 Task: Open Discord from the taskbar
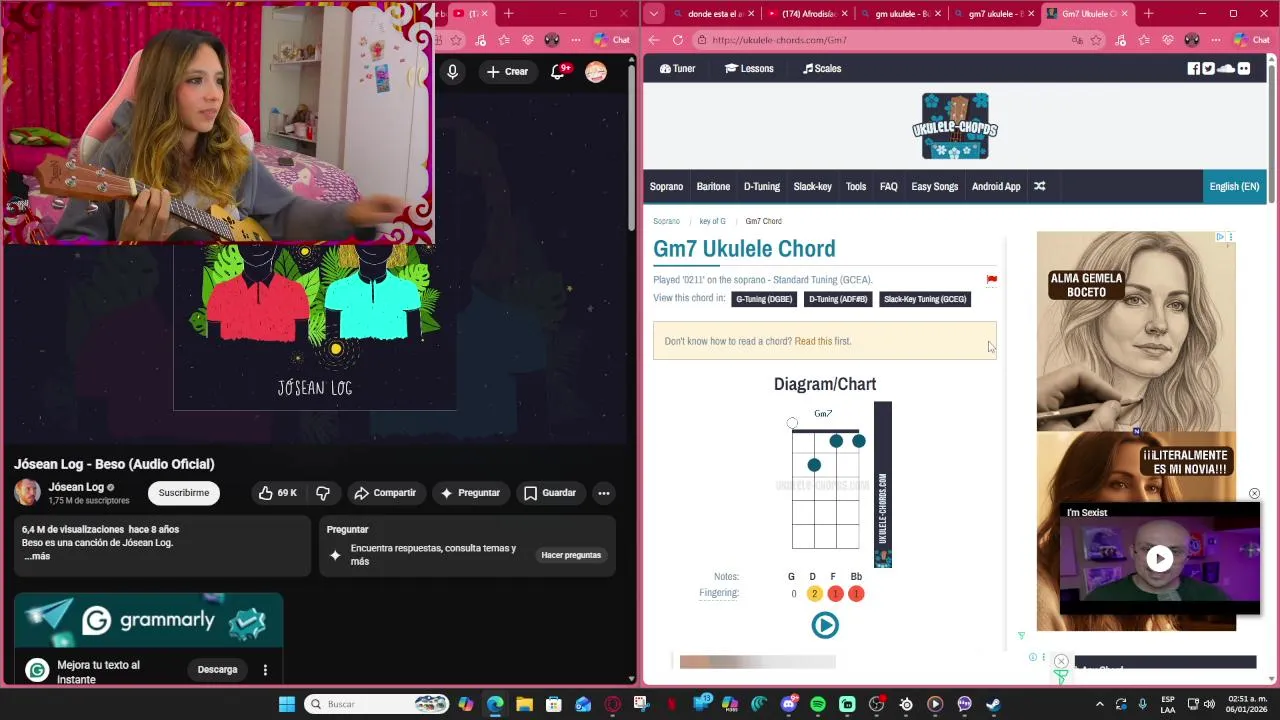tap(789, 704)
